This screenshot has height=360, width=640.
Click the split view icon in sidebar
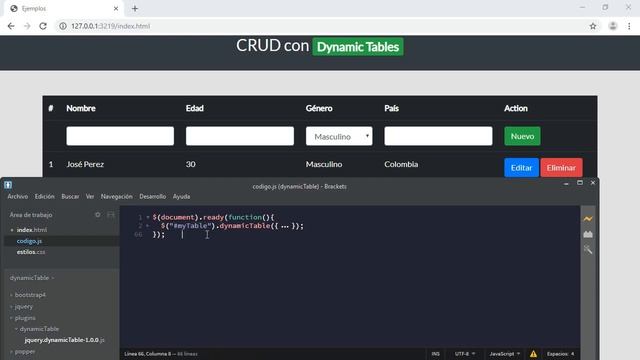click(x=111, y=215)
